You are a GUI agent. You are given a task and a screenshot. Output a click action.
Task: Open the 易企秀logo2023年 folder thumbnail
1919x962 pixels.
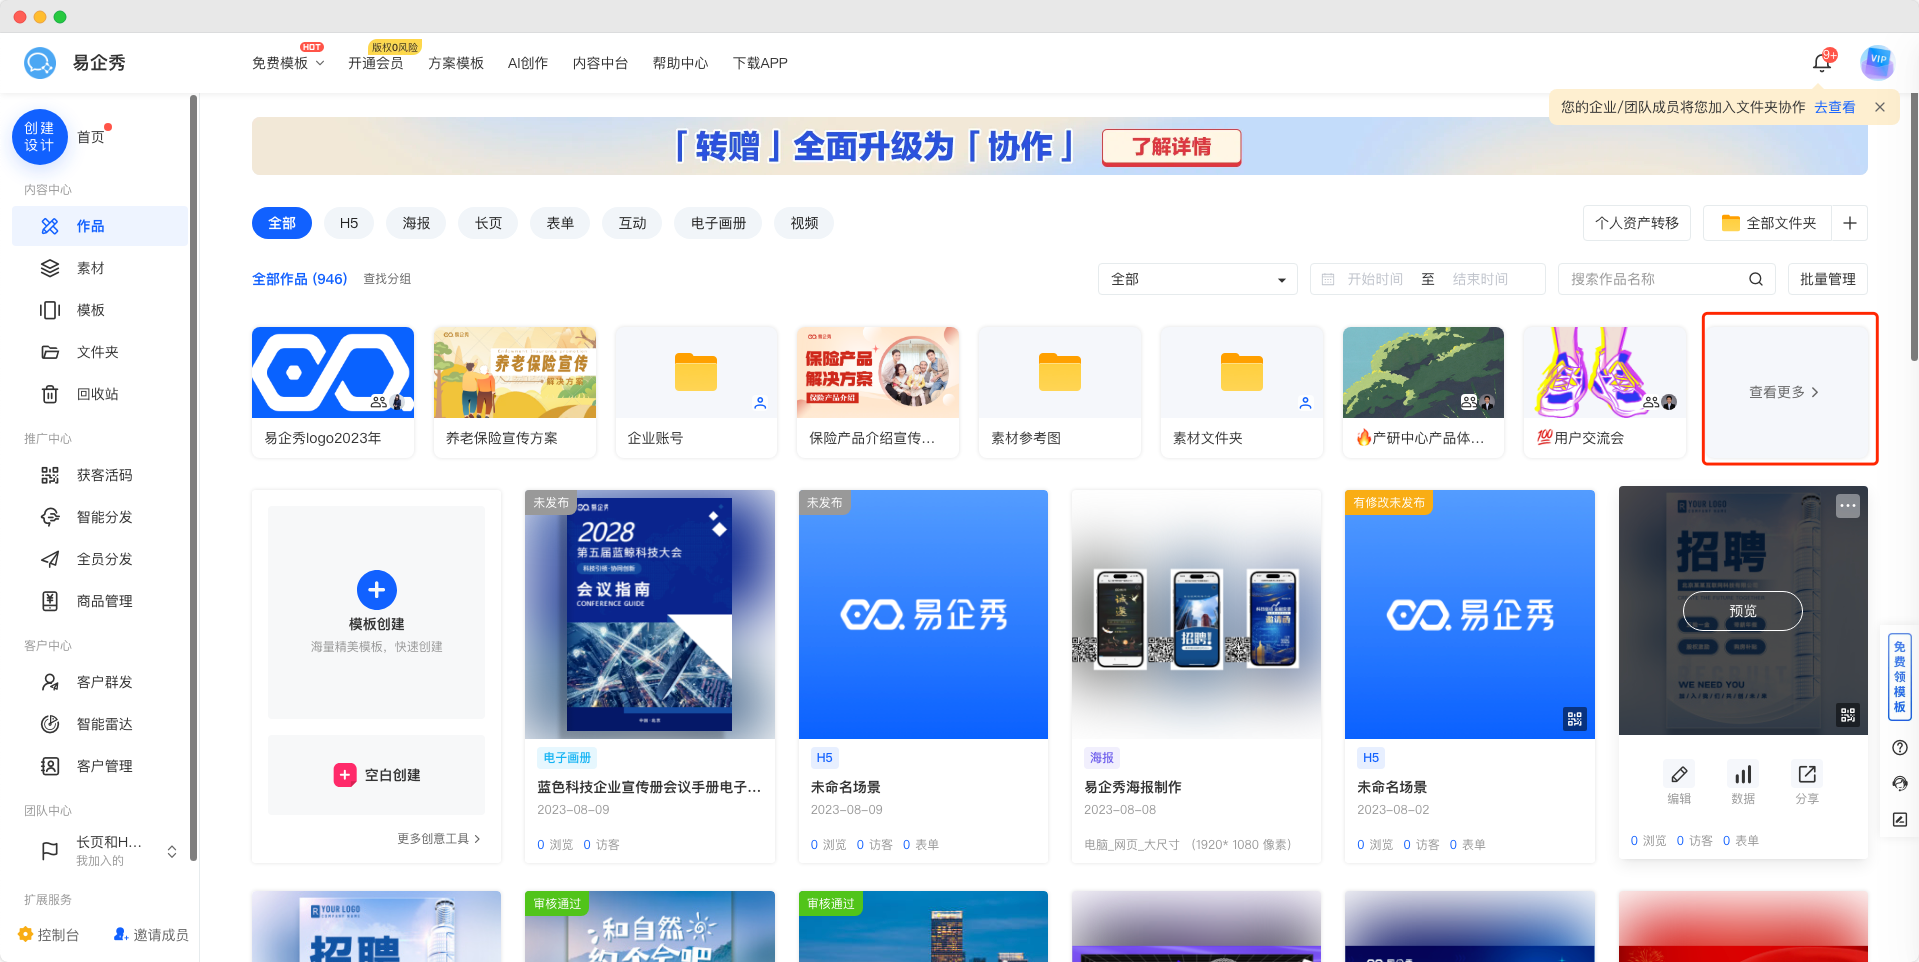[333, 372]
